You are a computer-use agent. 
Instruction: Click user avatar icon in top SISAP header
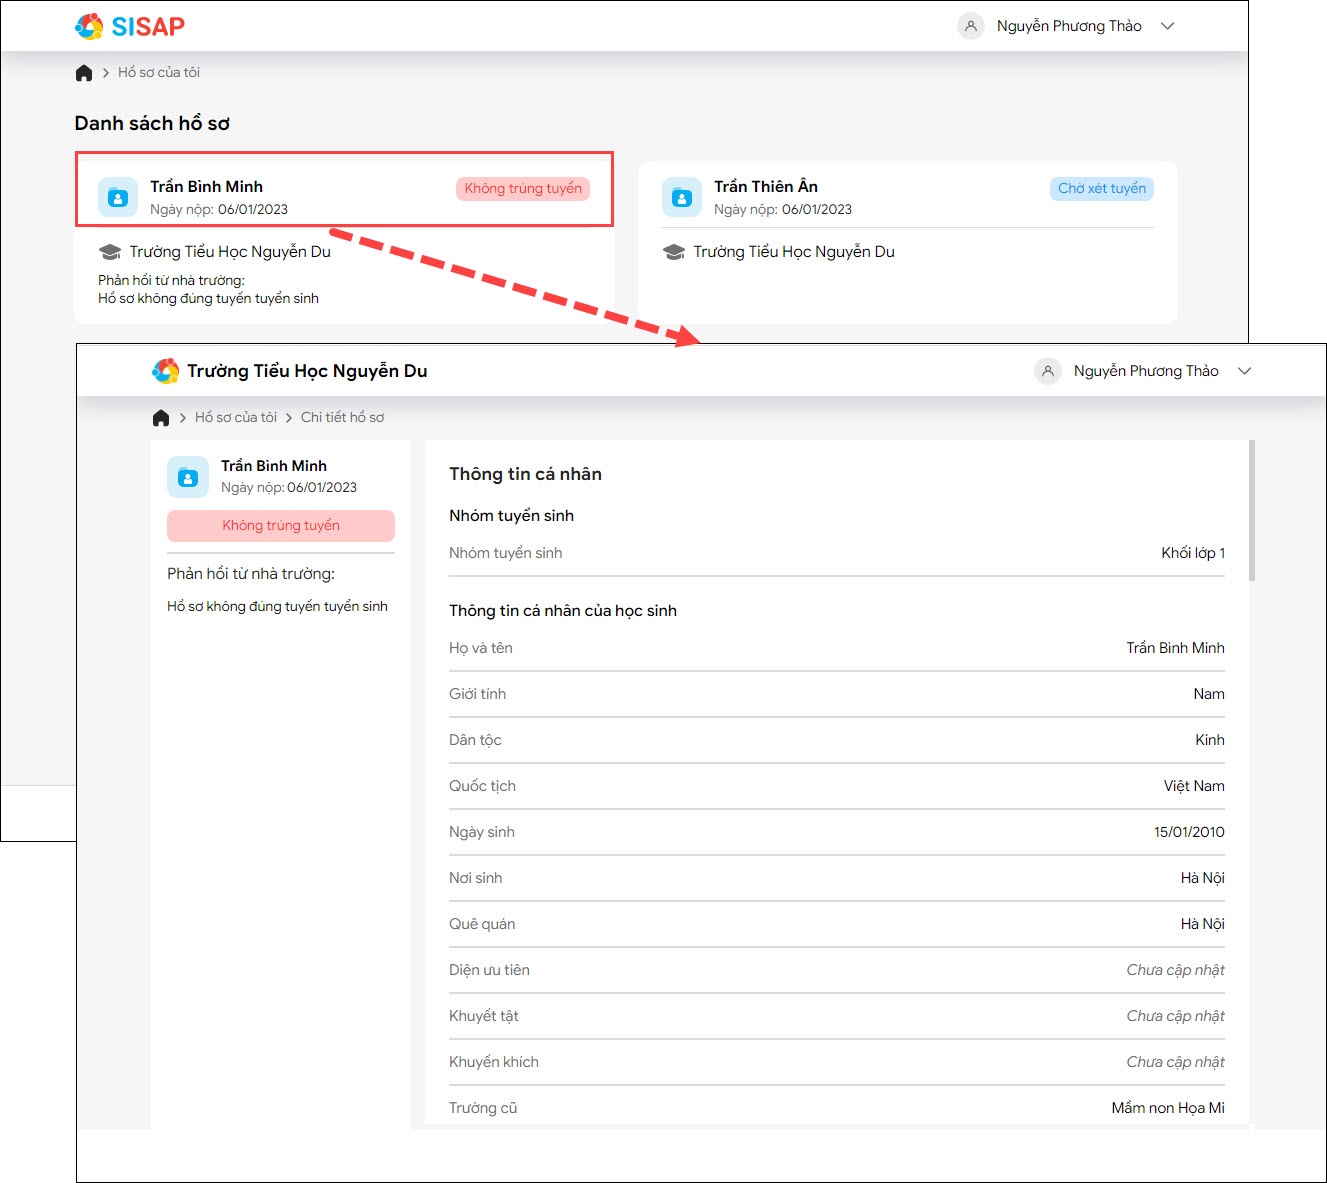point(970,26)
